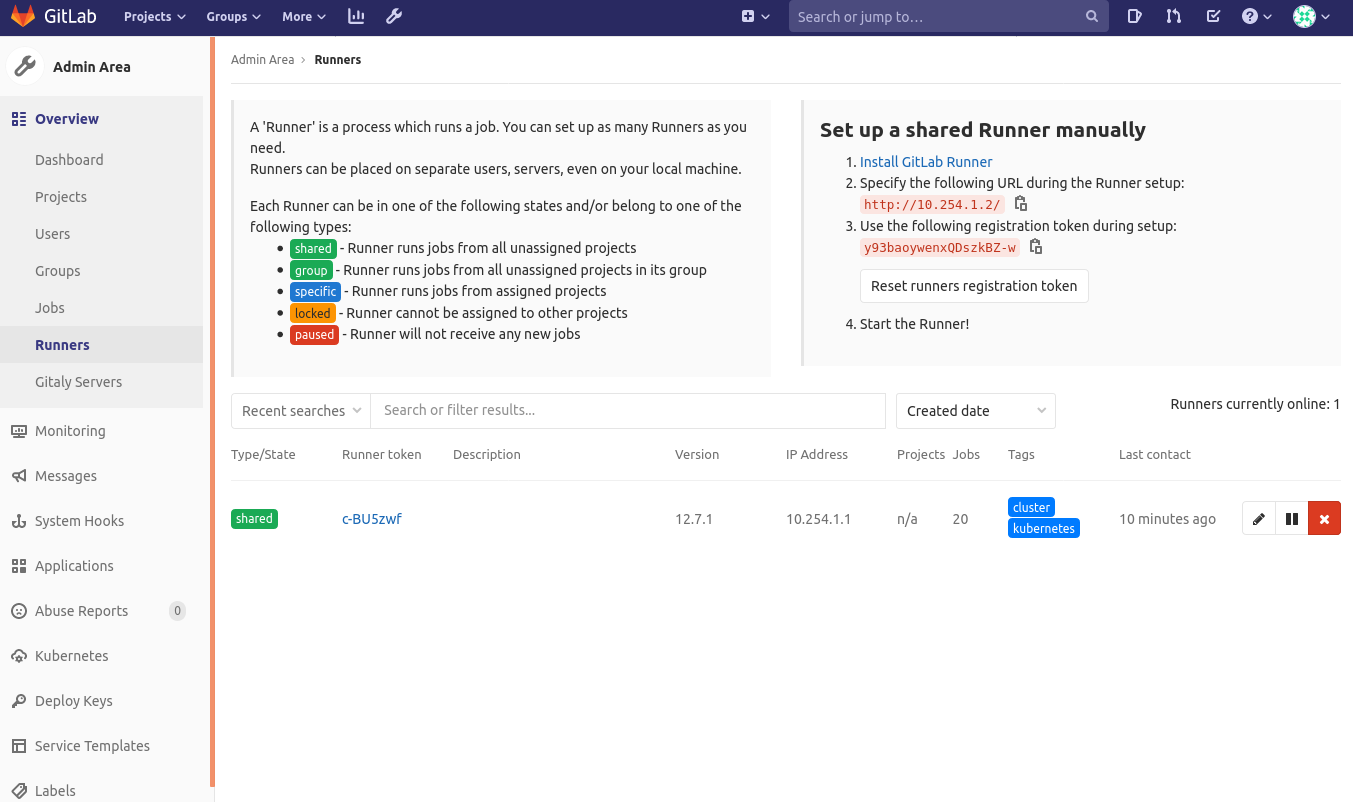Pause the c-BU5zwf runner
Screen dimensions: 1353x802
(1292, 519)
